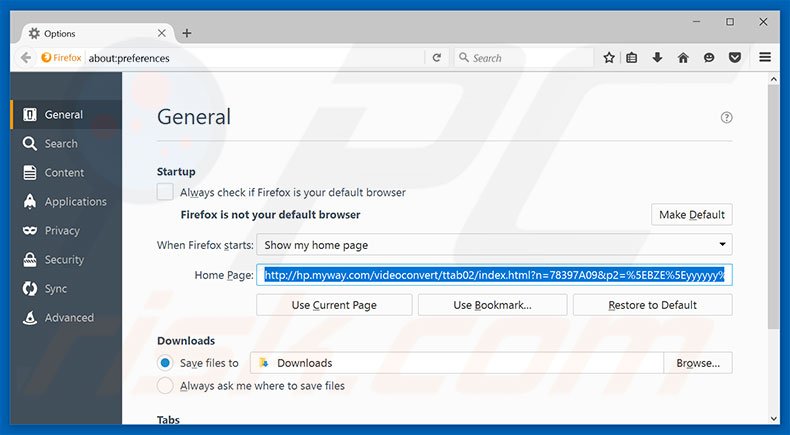Minimize the Firefox window
Viewport: 790px width, 435px height.
[696, 22]
